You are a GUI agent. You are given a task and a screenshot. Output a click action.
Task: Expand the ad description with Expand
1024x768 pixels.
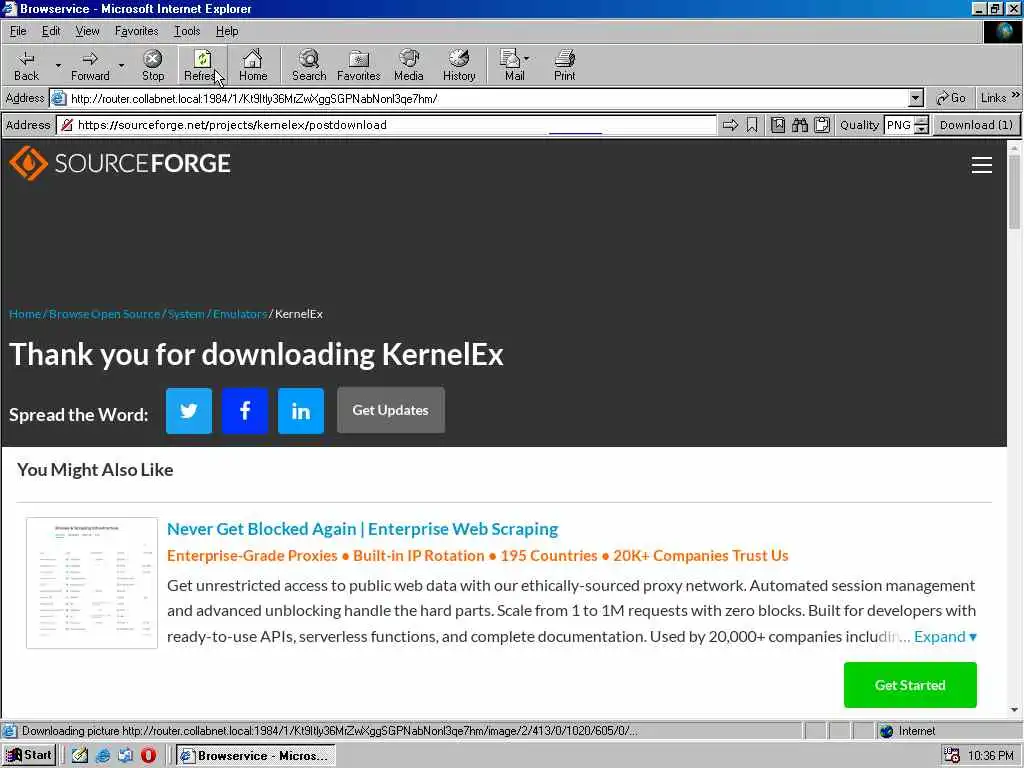click(945, 637)
